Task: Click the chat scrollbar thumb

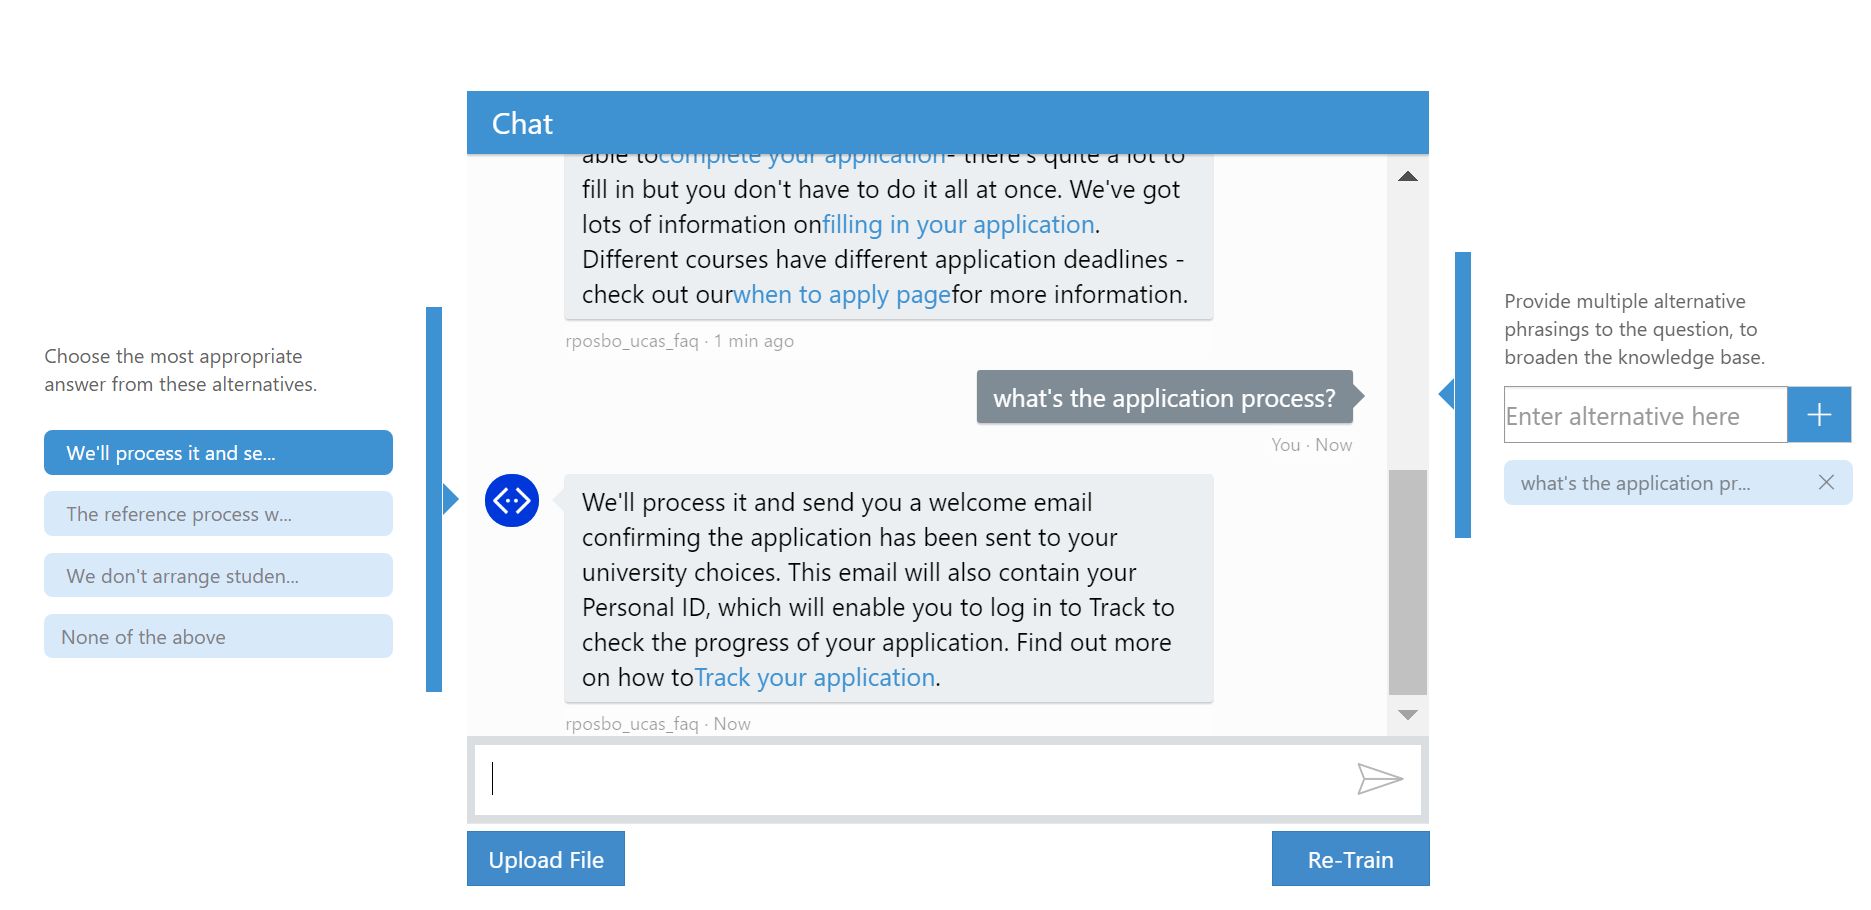Action: (1408, 582)
